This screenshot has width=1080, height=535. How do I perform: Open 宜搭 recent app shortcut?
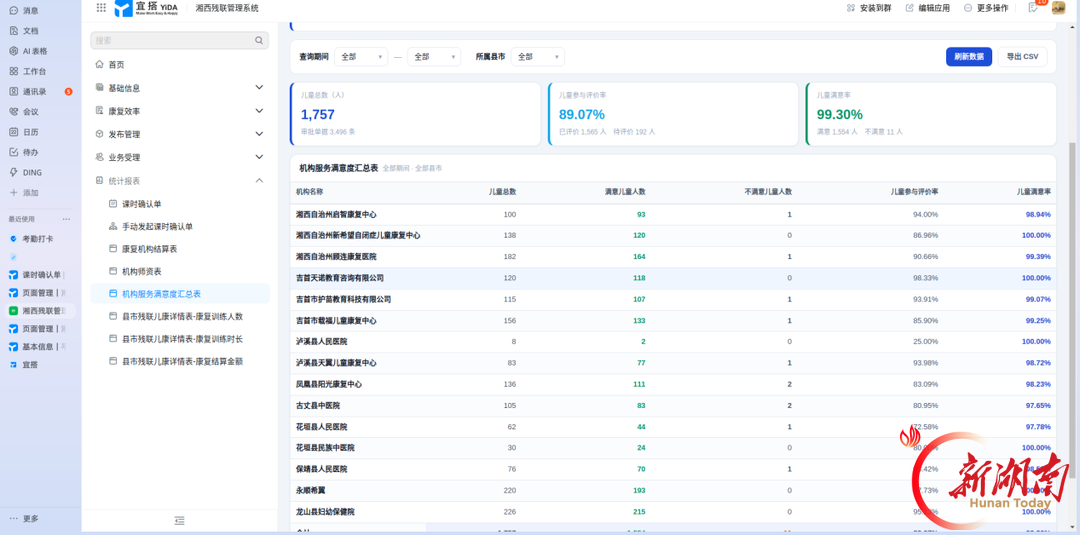coord(23,364)
